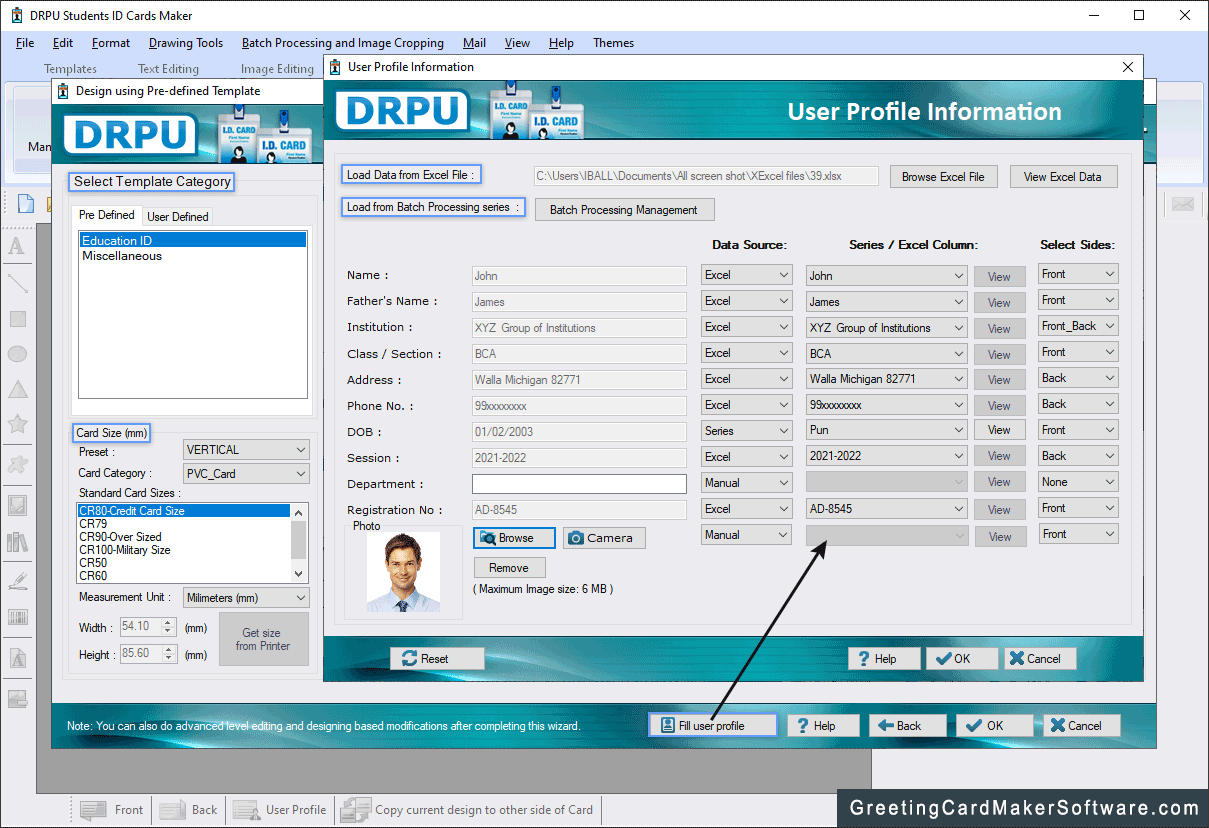The height and width of the screenshot is (828, 1209).
Task: Open the Themes menu
Action: point(613,43)
